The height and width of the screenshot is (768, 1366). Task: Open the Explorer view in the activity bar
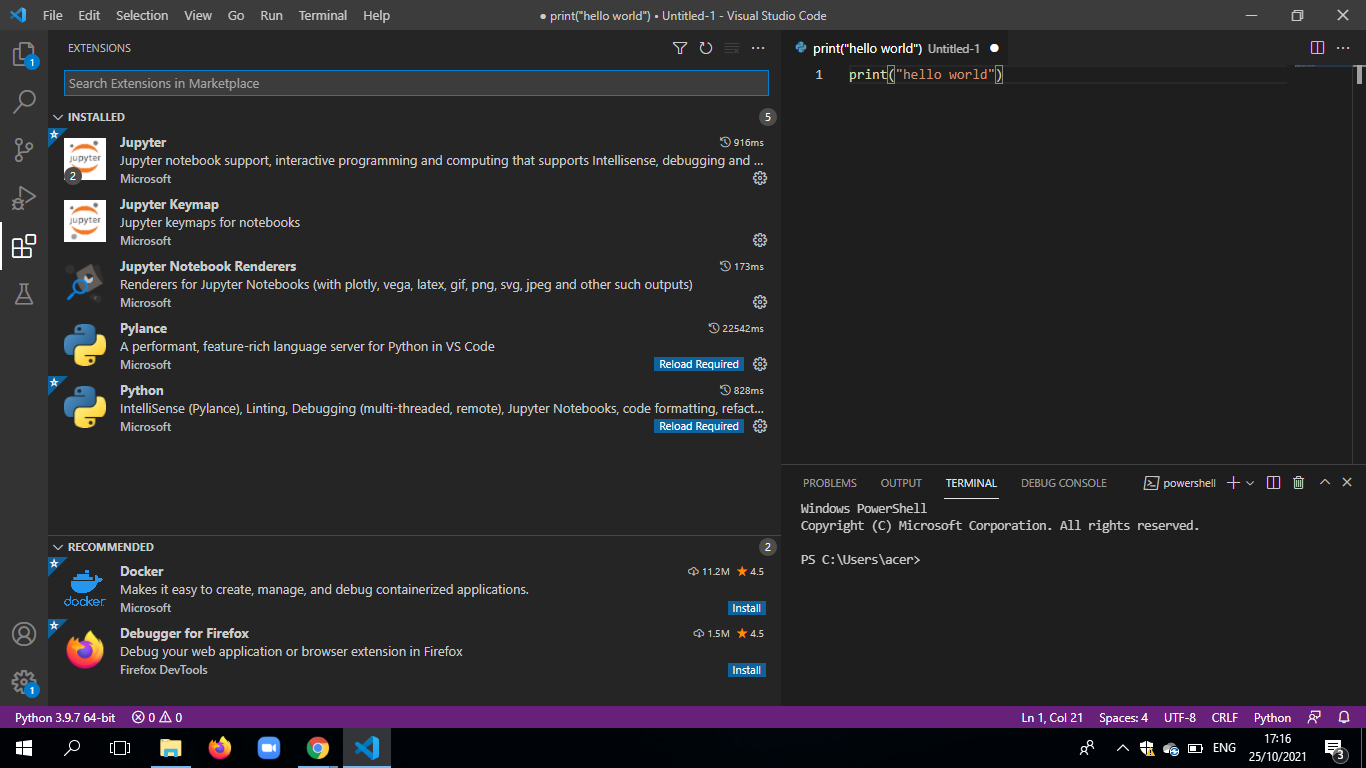24,55
